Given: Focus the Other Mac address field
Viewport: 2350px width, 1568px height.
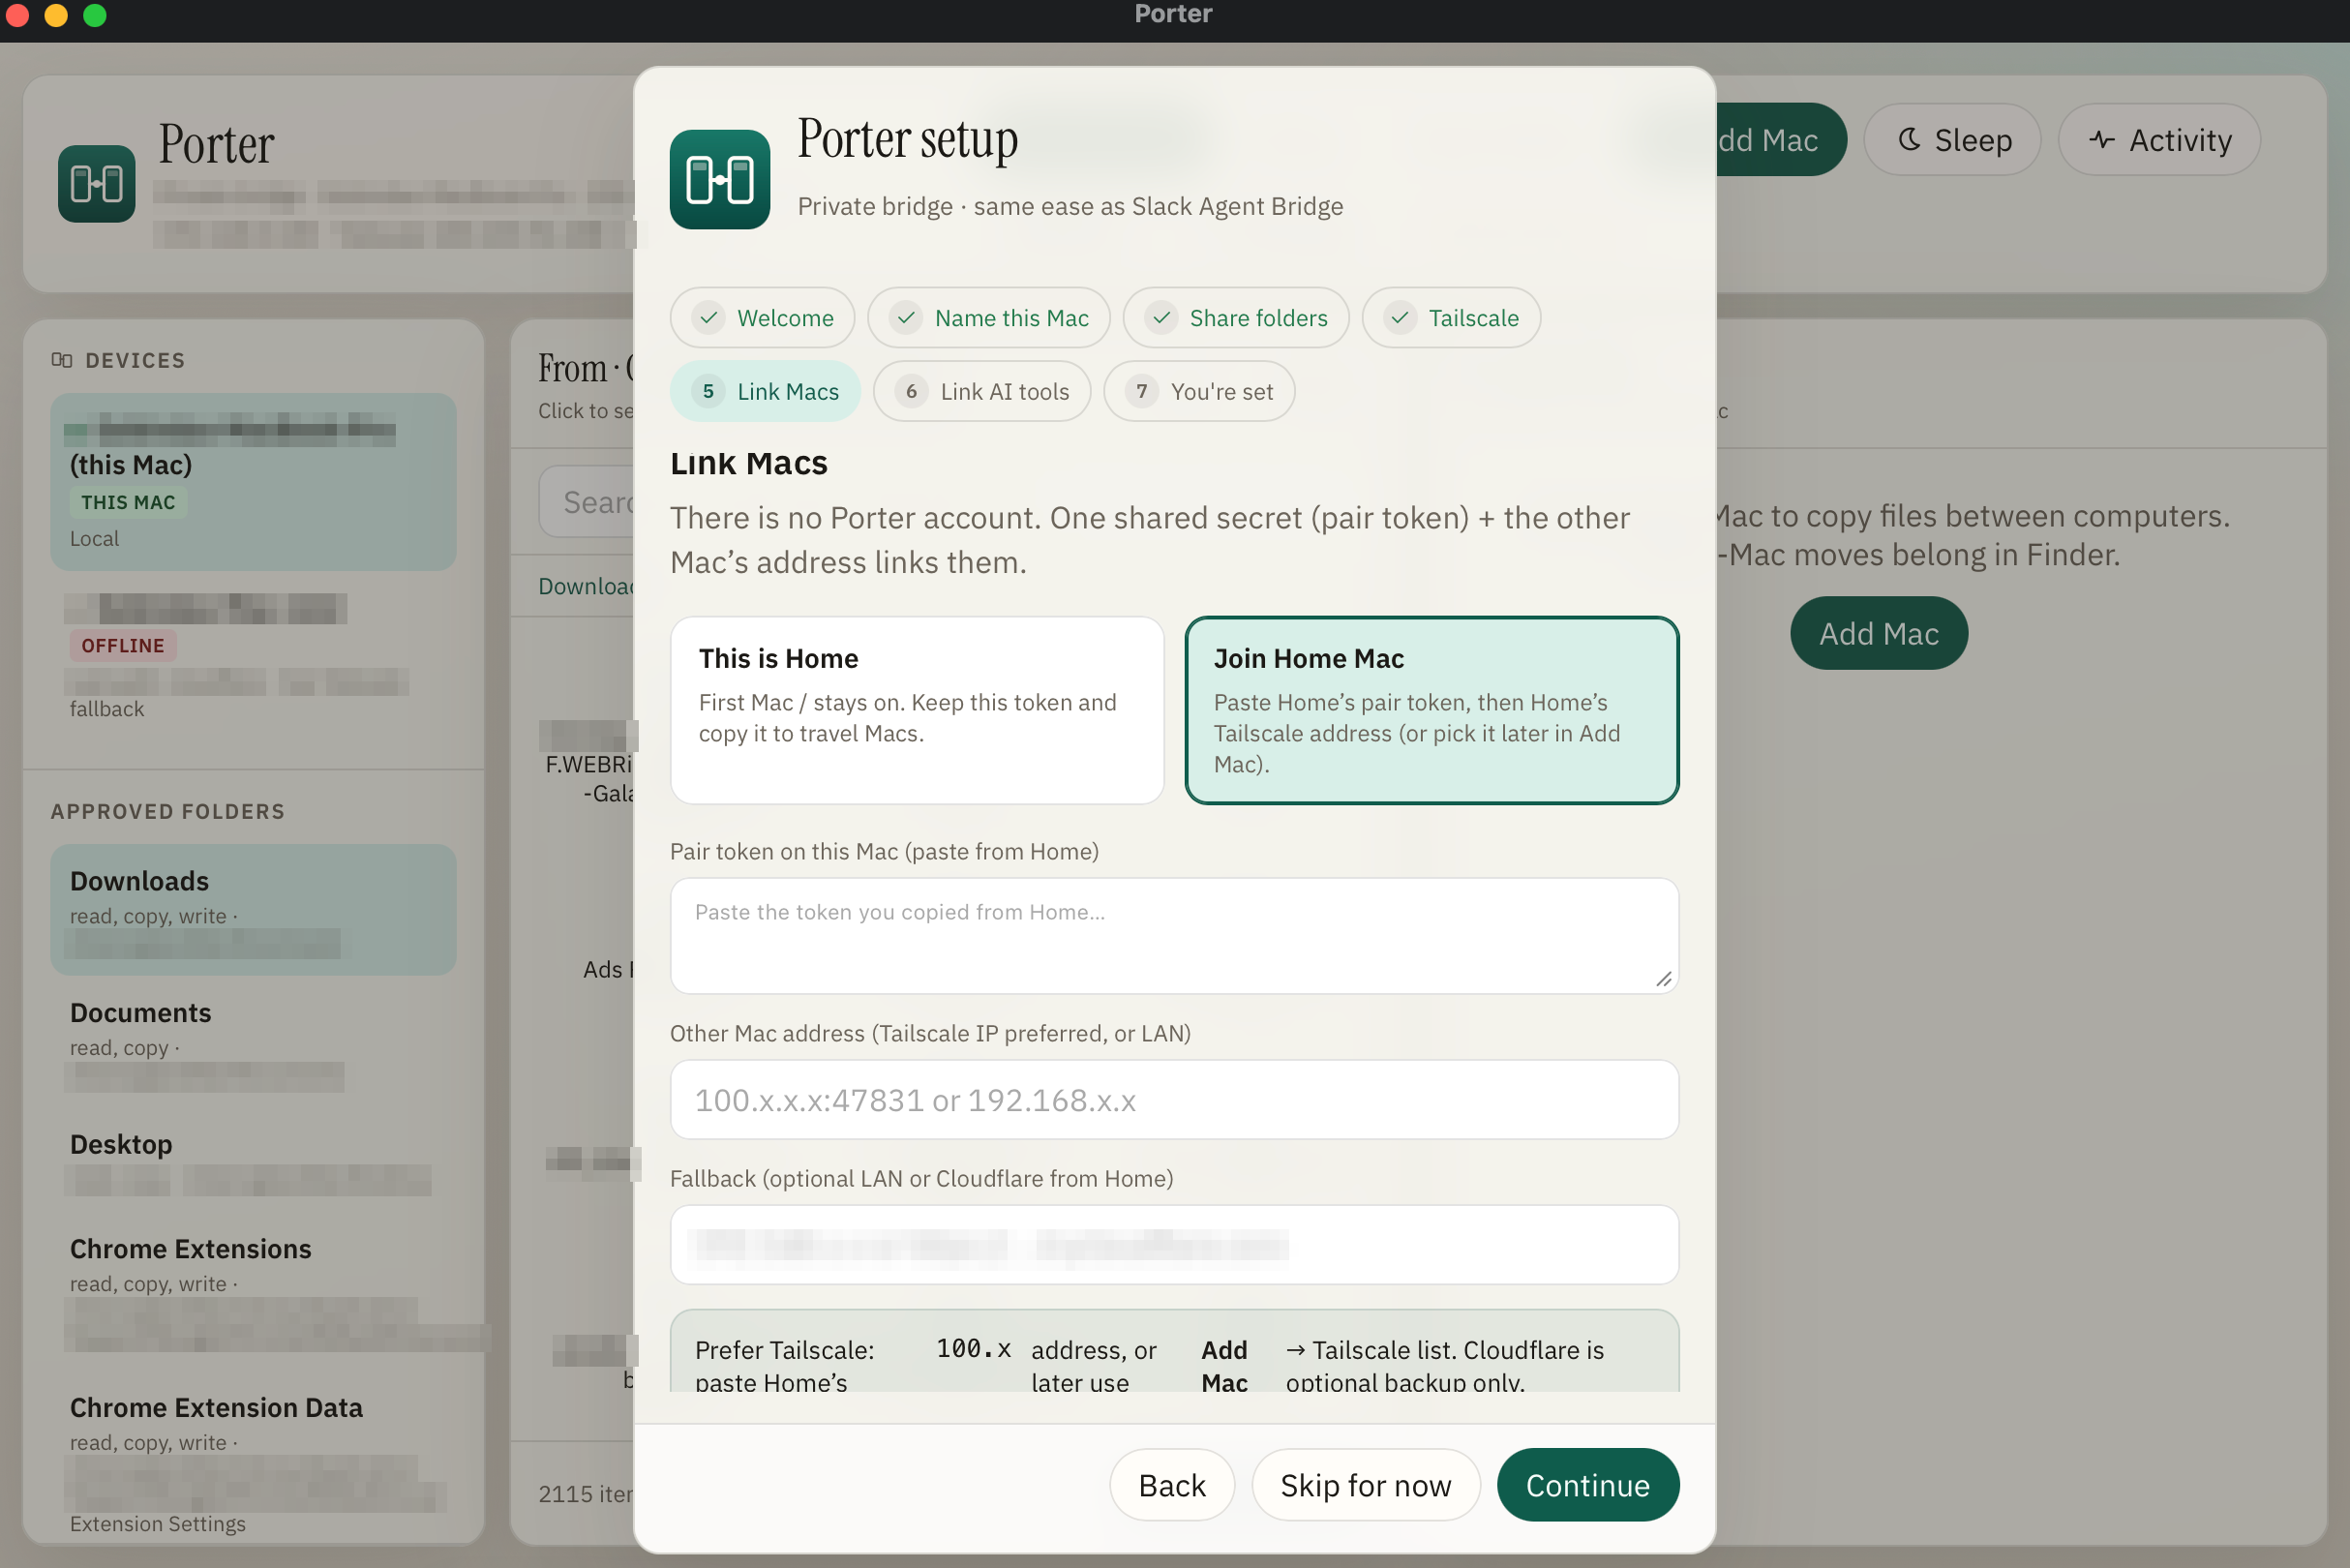Looking at the screenshot, I should click(1174, 1100).
